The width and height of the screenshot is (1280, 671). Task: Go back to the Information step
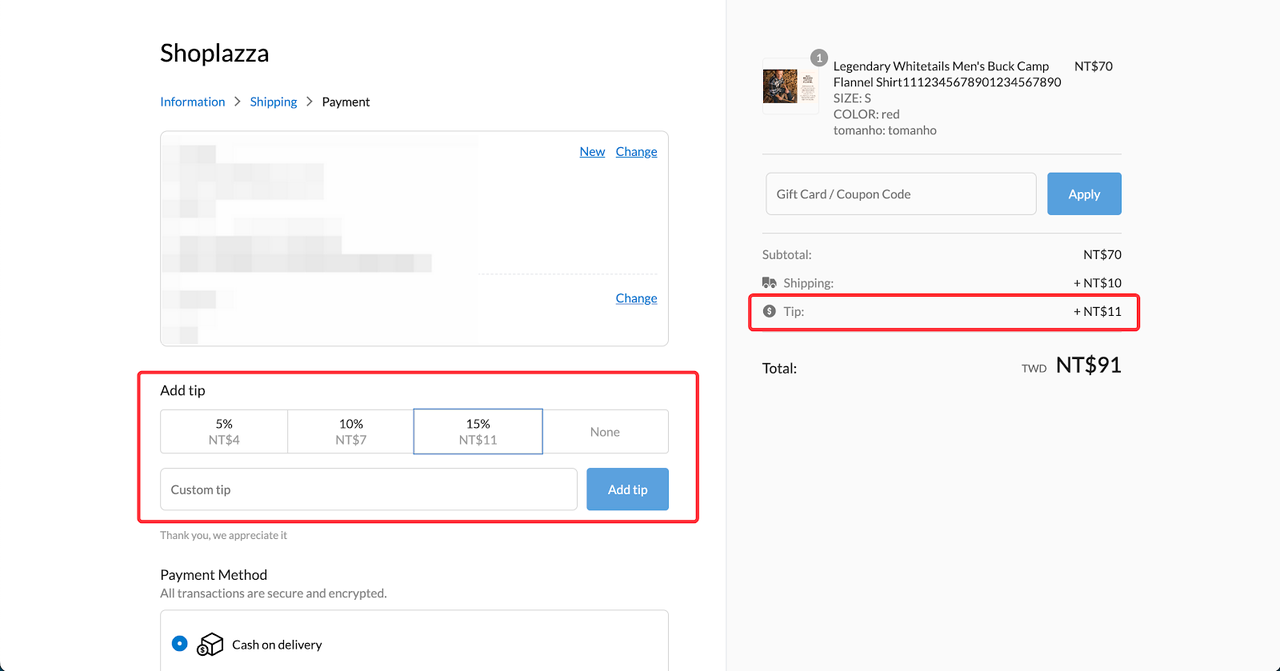point(192,102)
